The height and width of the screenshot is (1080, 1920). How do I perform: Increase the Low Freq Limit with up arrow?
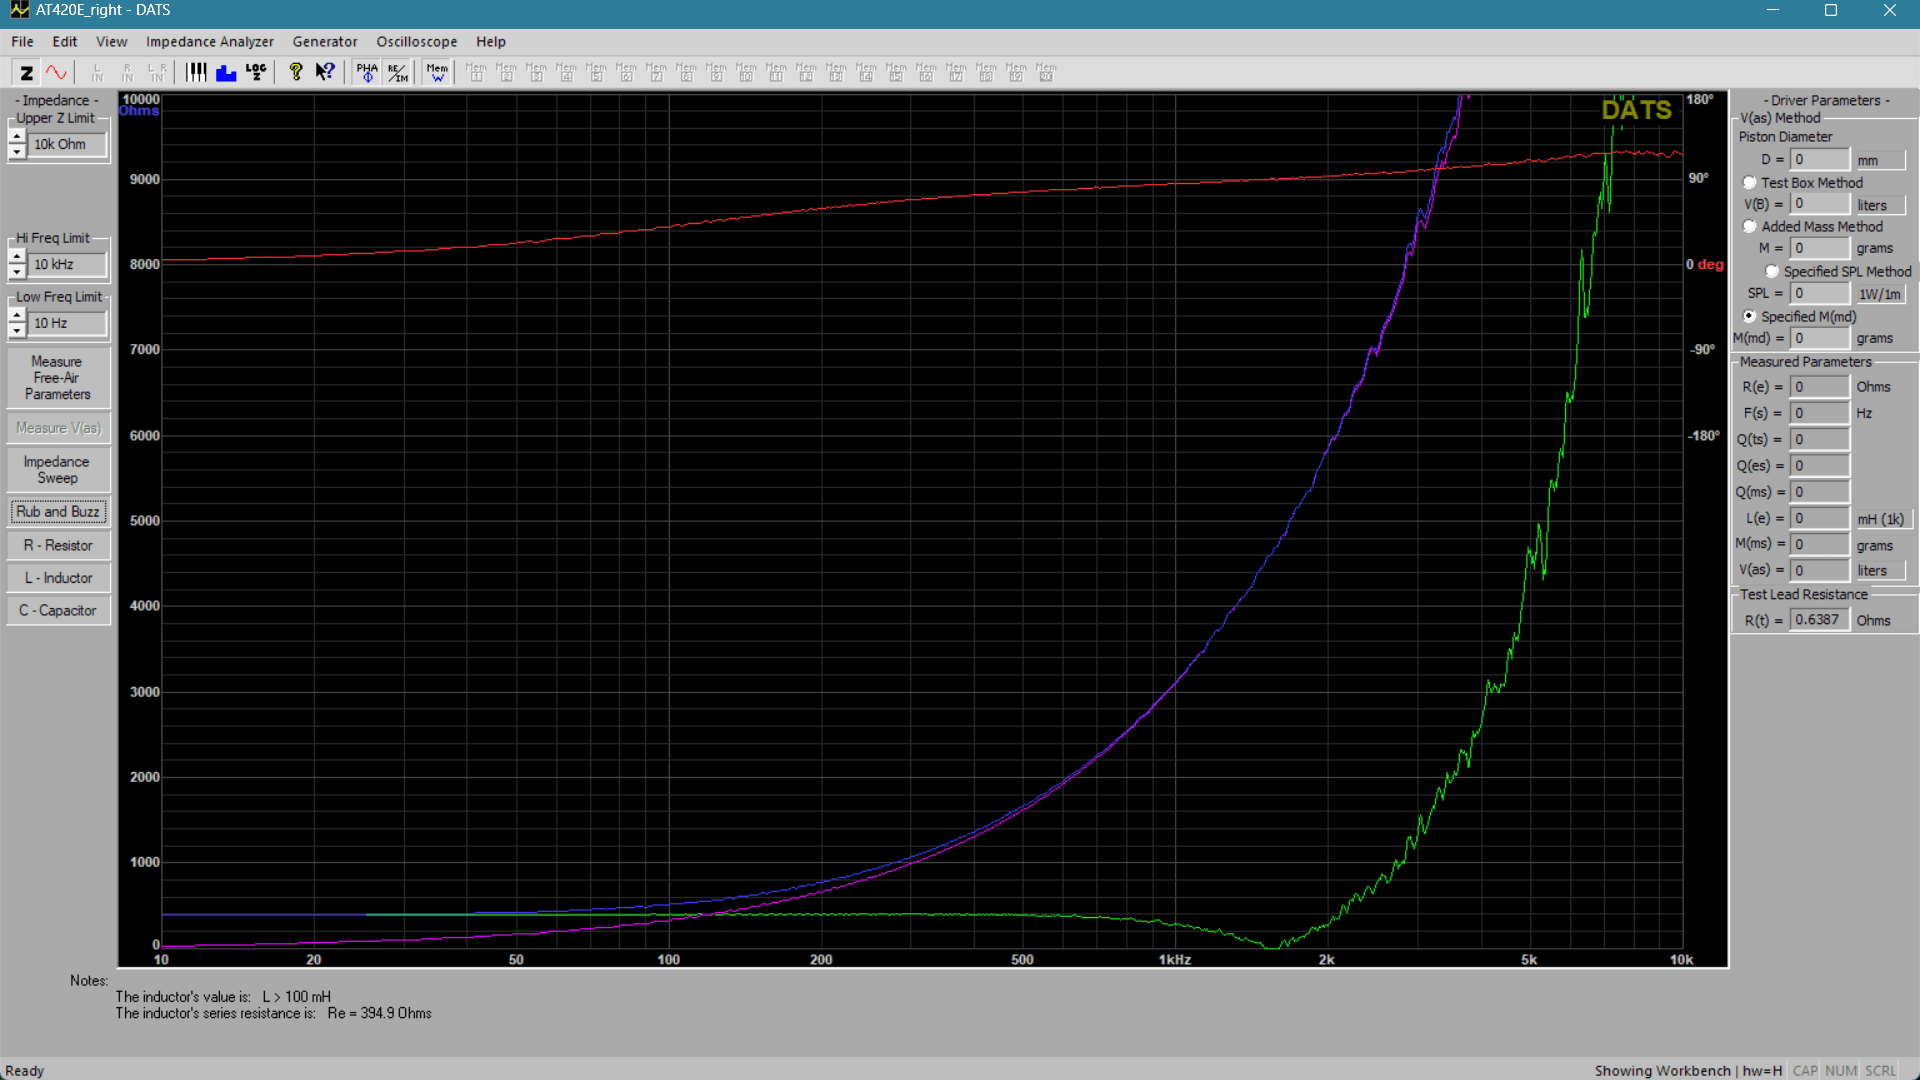[x=17, y=316]
